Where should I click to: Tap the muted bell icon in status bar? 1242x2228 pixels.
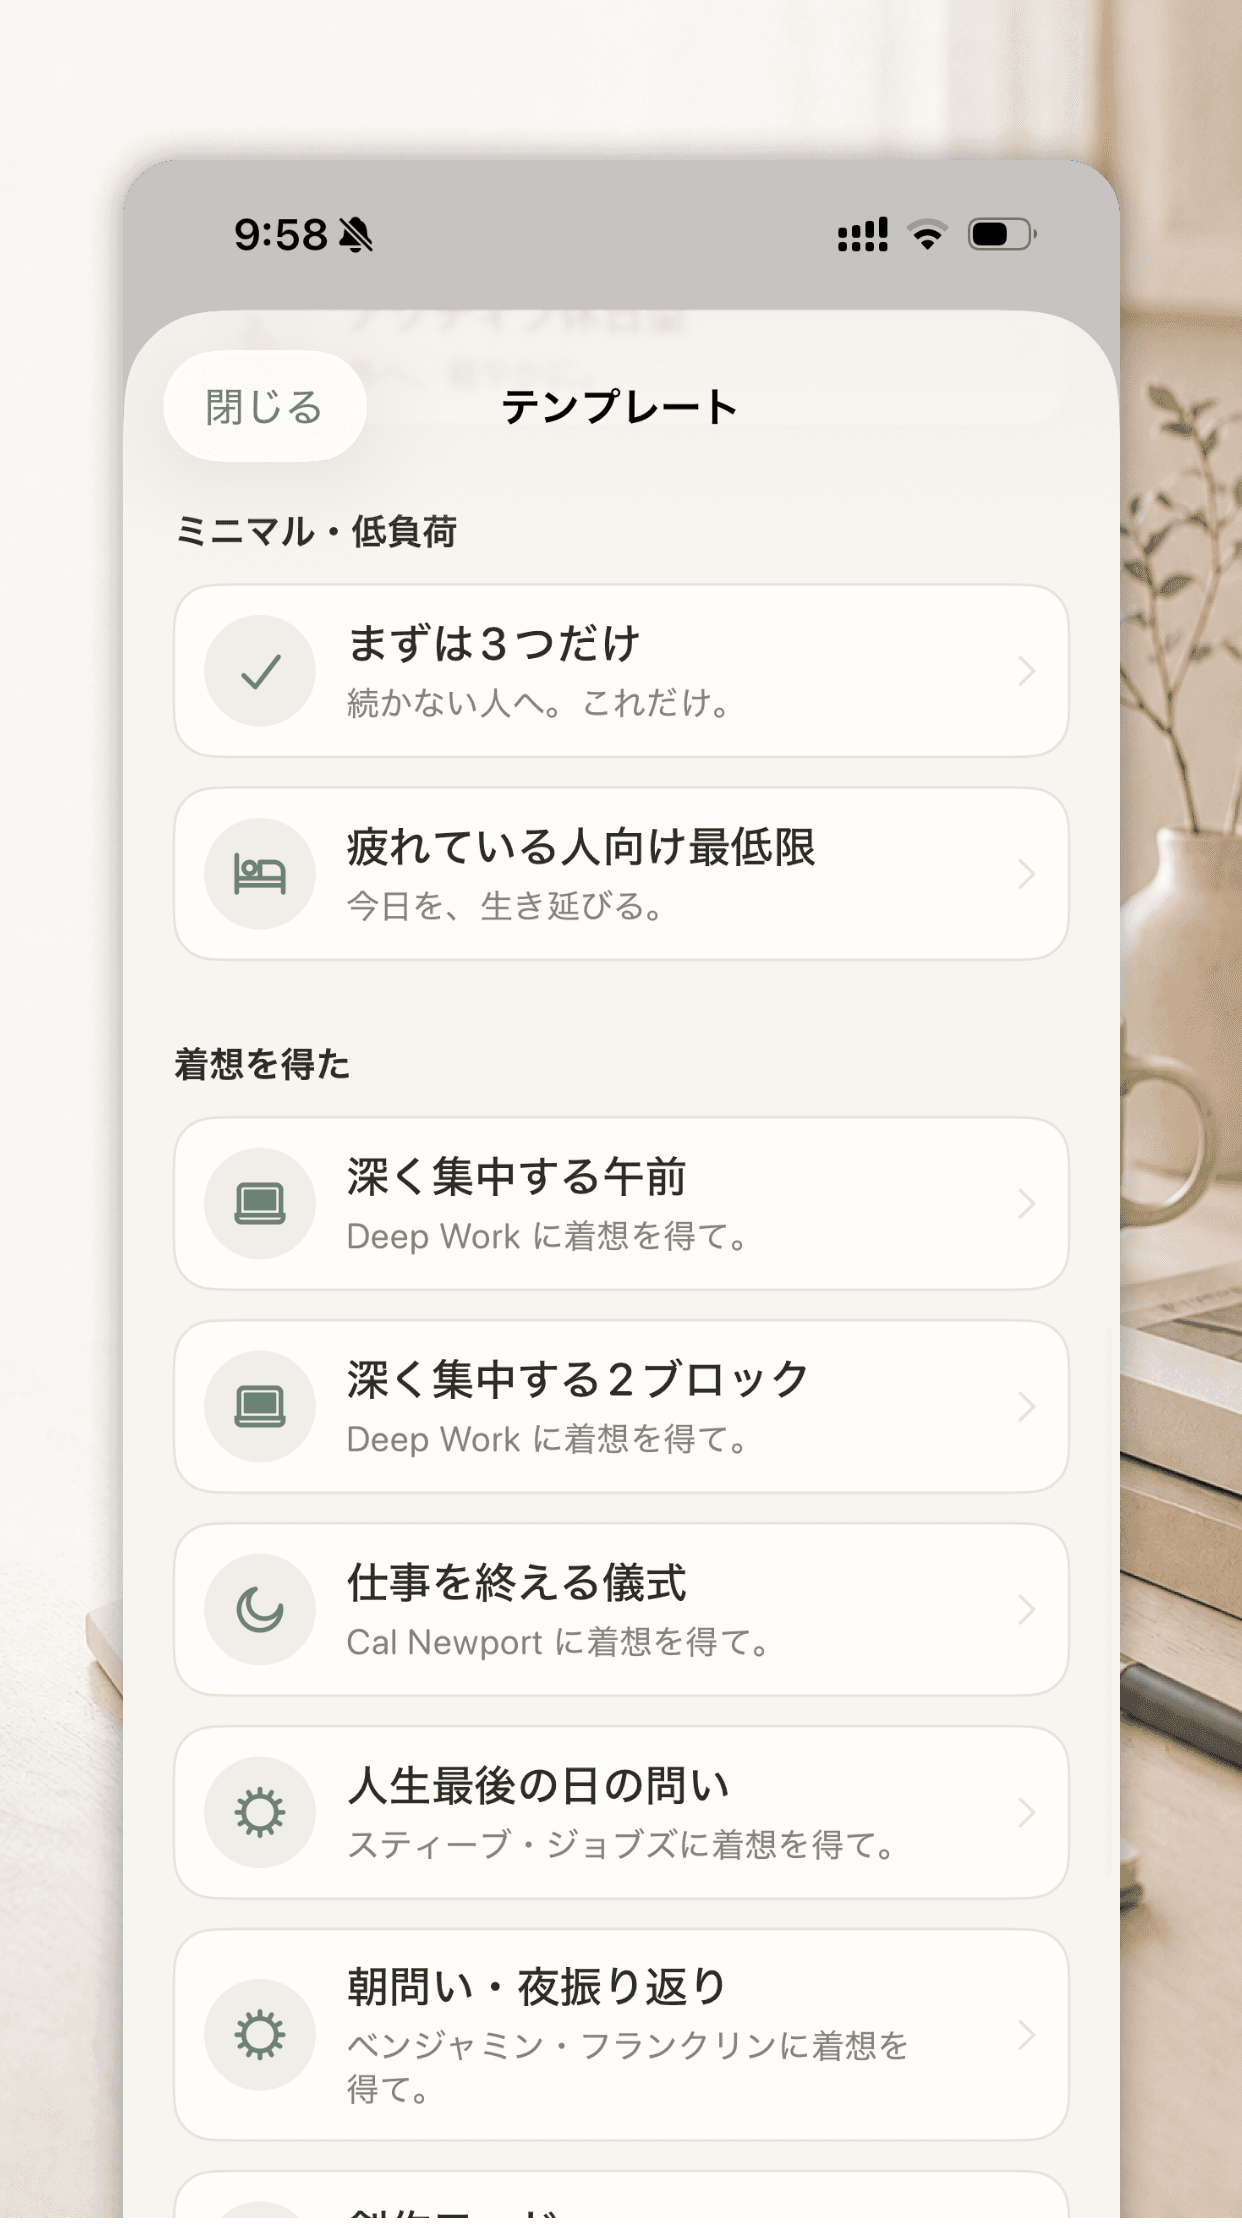pyautogui.click(x=356, y=235)
